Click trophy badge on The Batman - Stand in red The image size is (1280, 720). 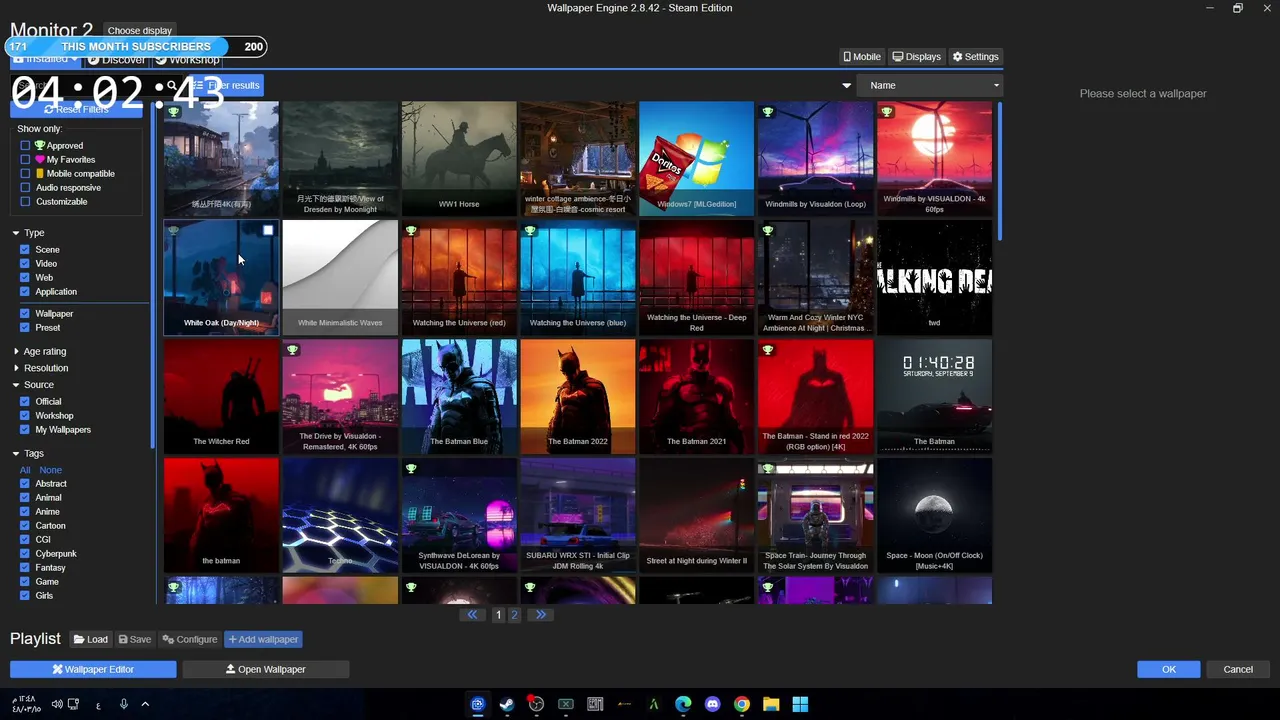pos(768,350)
